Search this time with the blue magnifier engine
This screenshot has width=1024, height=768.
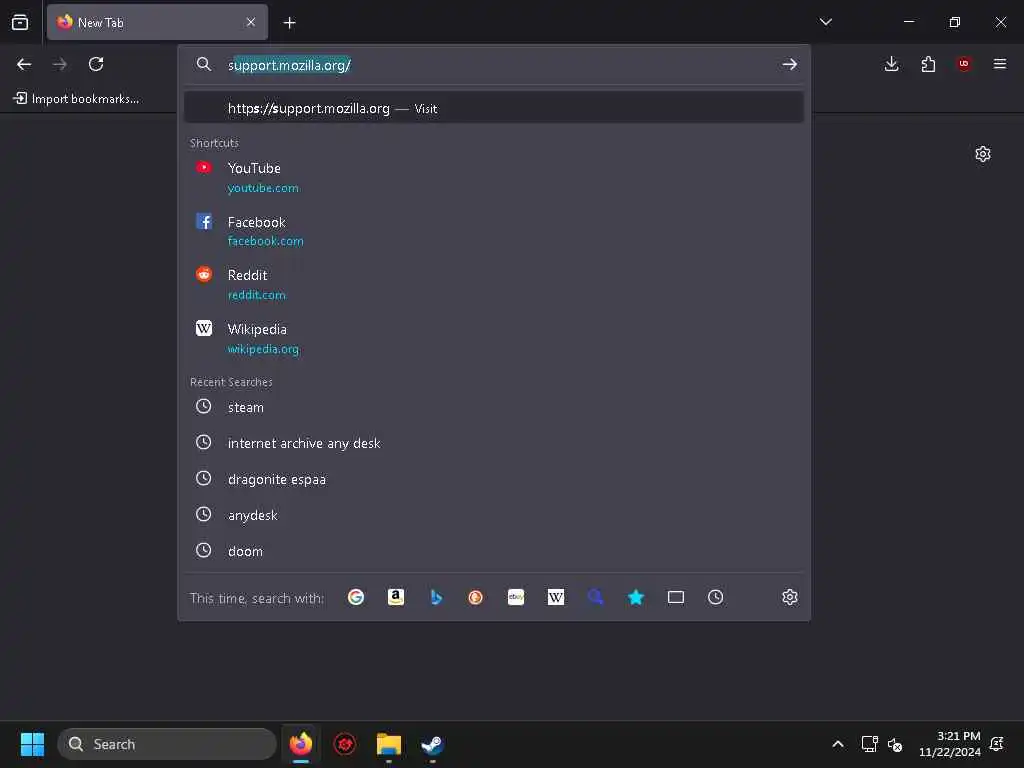(x=596, y=597)
